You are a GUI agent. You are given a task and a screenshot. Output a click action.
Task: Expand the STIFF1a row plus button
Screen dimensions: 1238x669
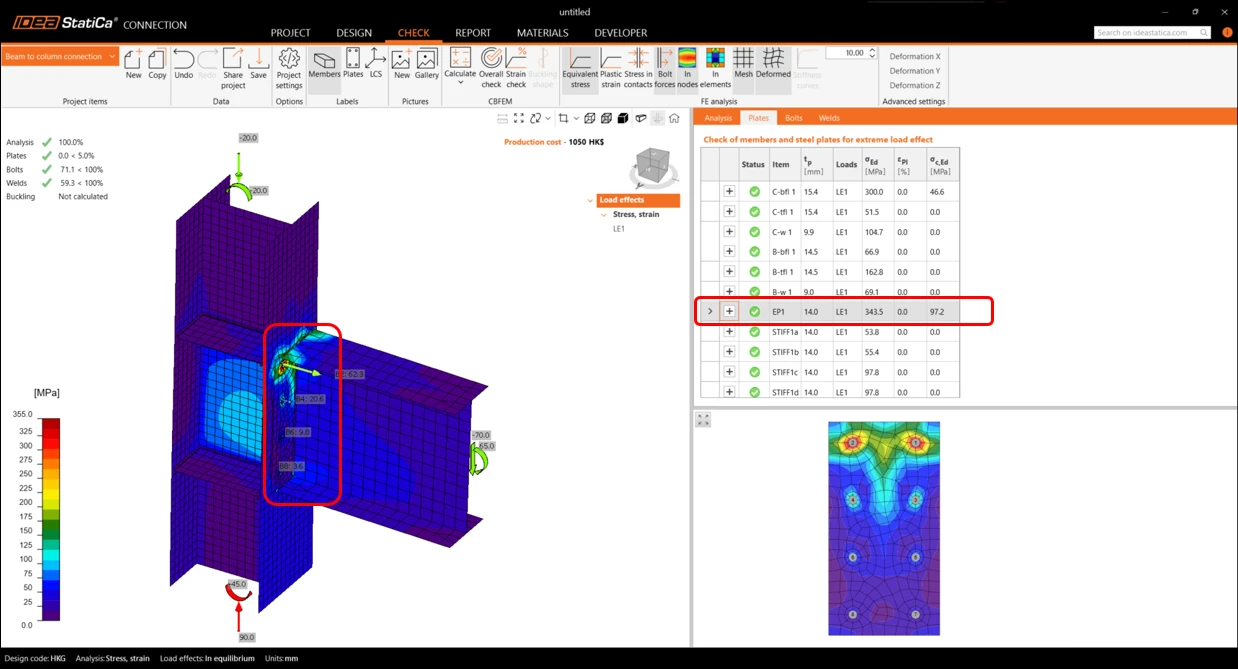pyautogui.click(x=729, y=332)
